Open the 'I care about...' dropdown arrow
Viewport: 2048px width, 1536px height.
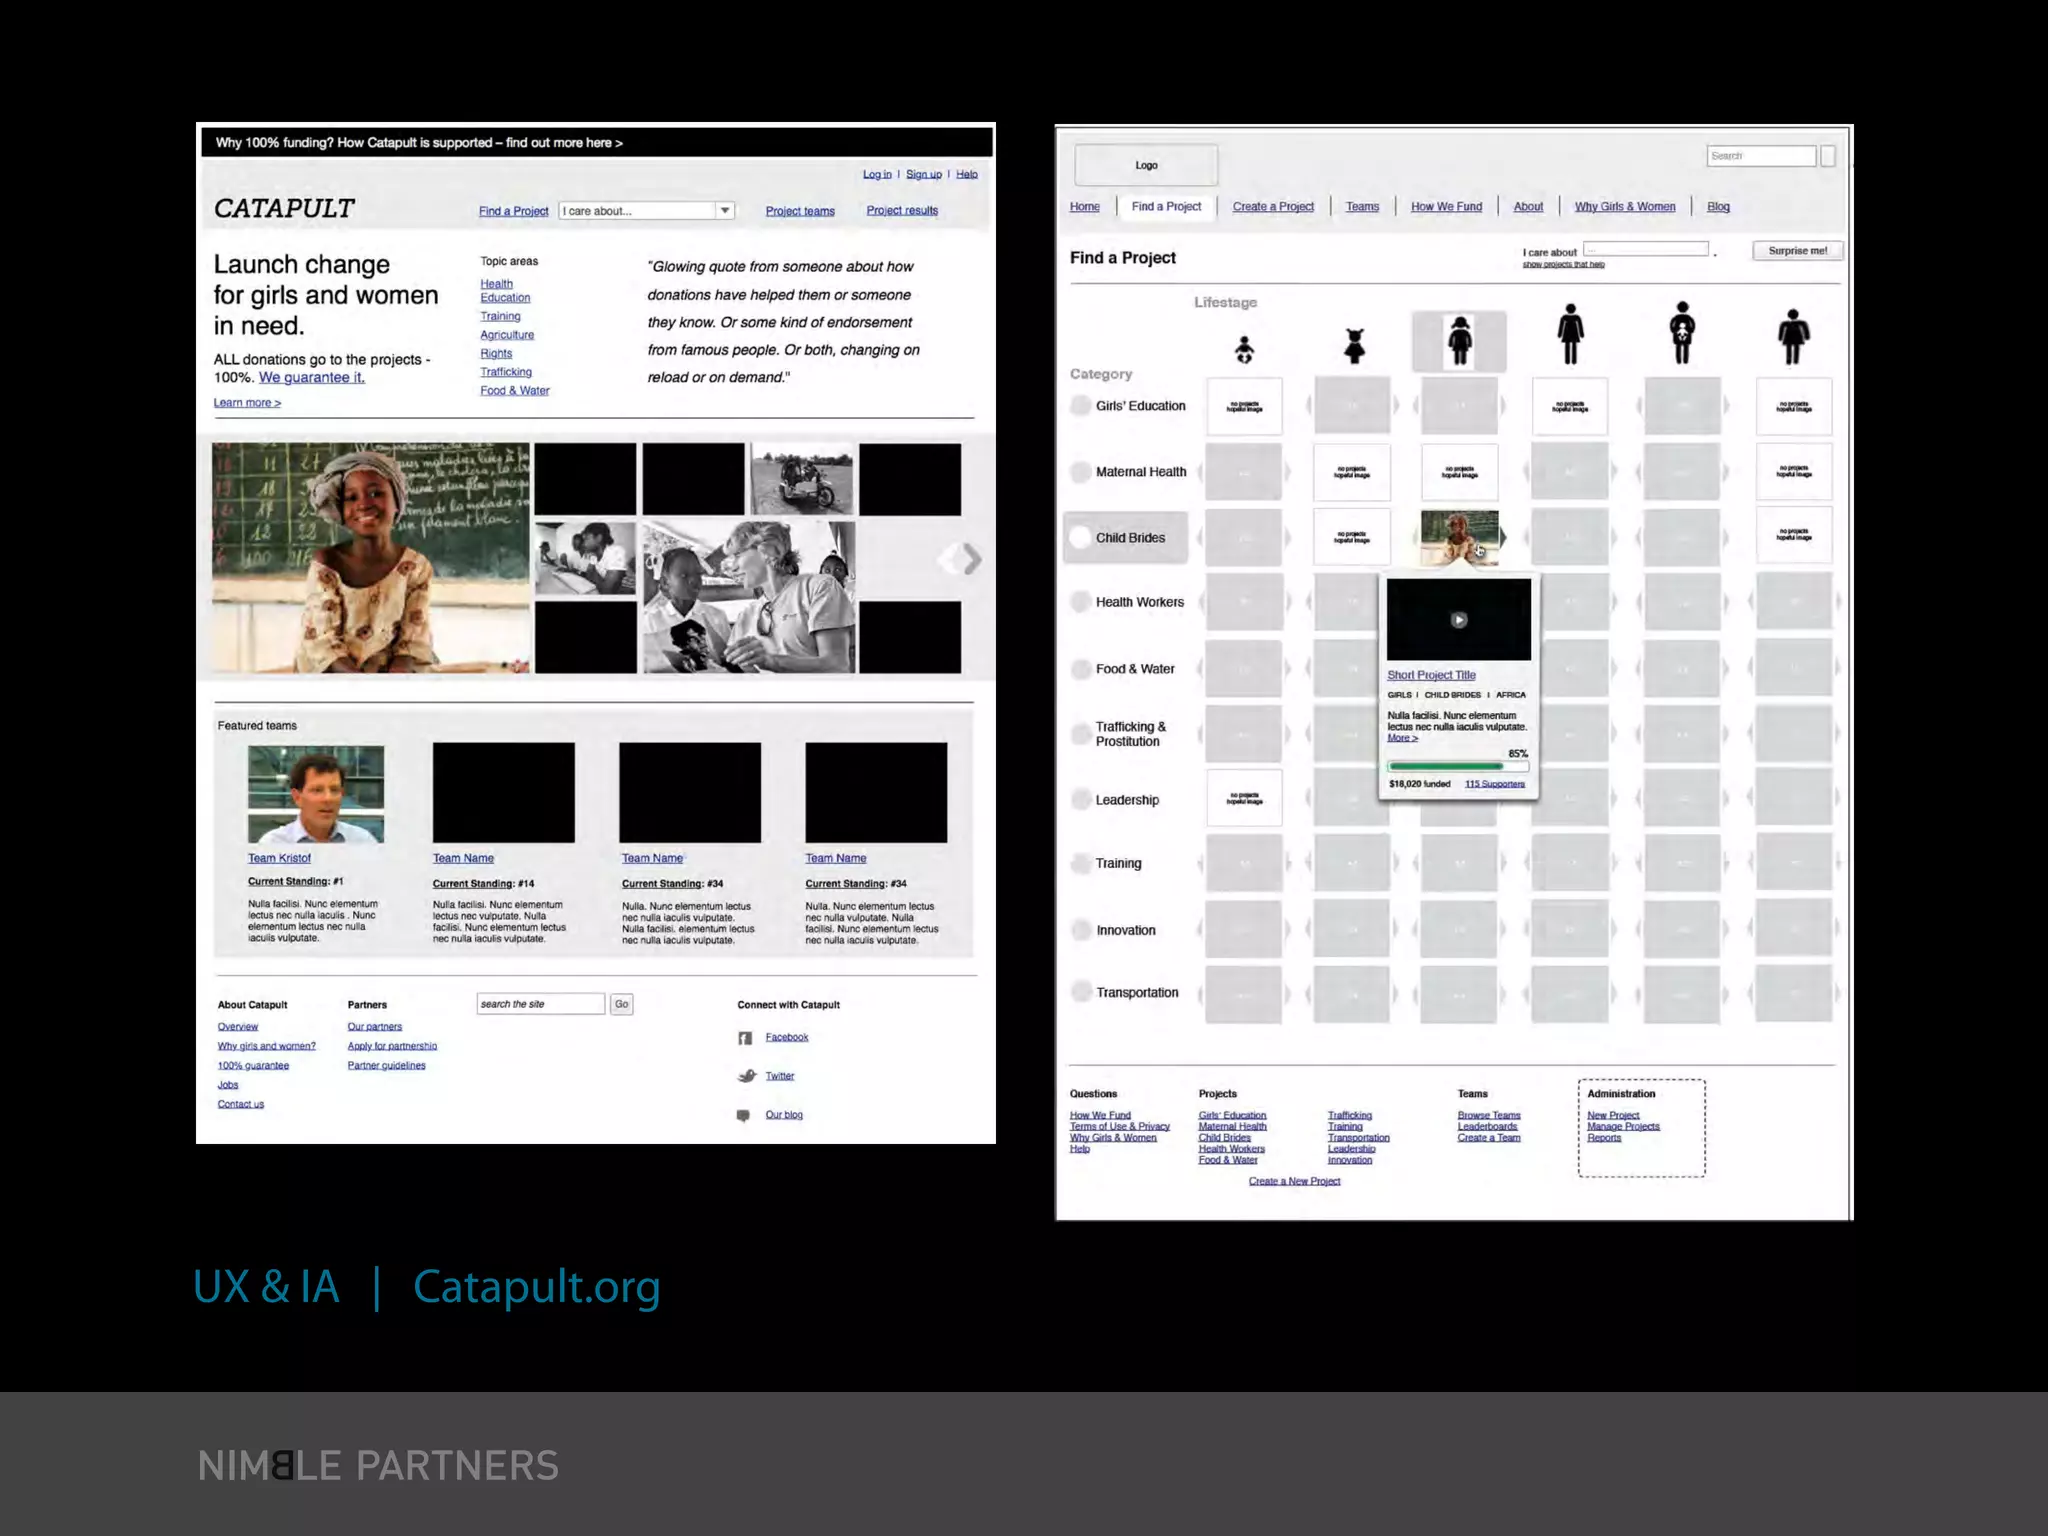coord(725,211)
